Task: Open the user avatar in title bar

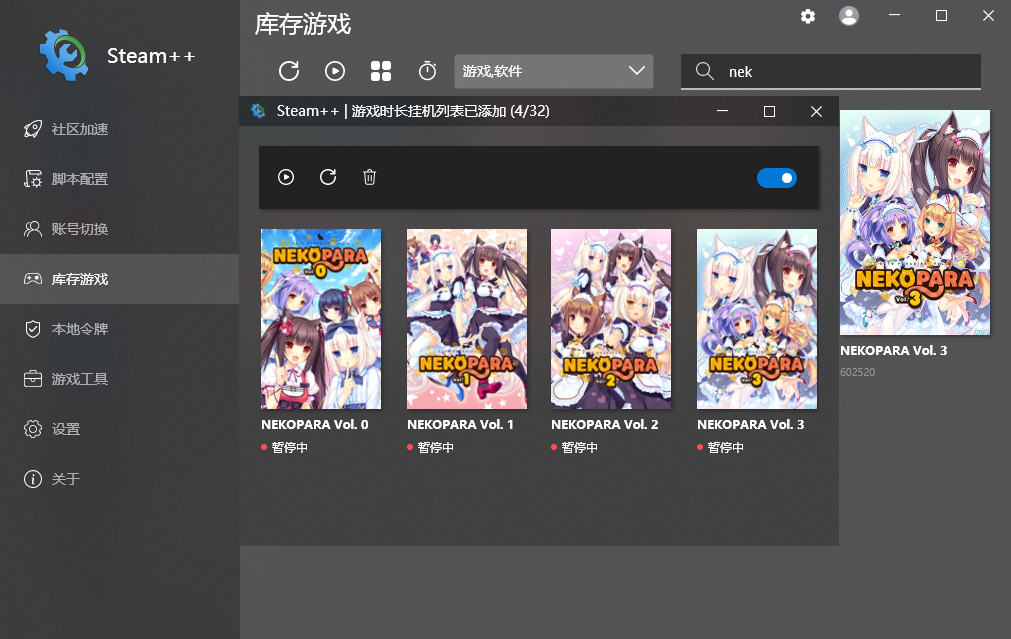Action: tap(849, 16)
